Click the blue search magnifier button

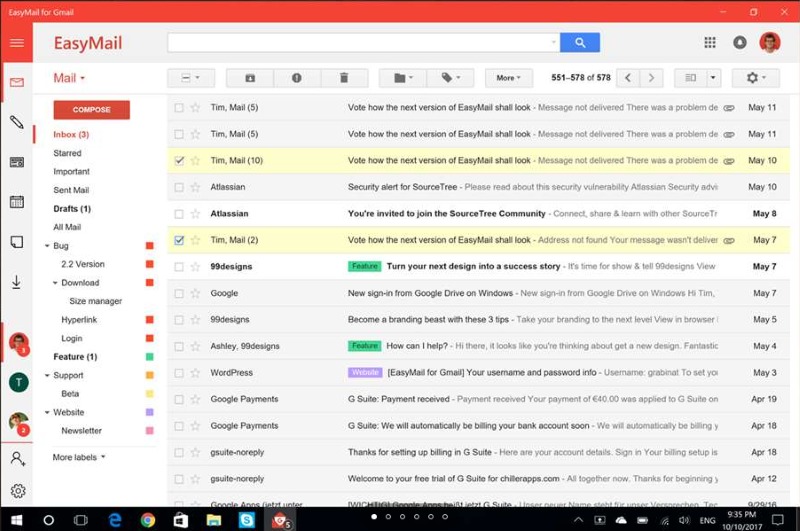pyautogui.click(x=580, y=43)
